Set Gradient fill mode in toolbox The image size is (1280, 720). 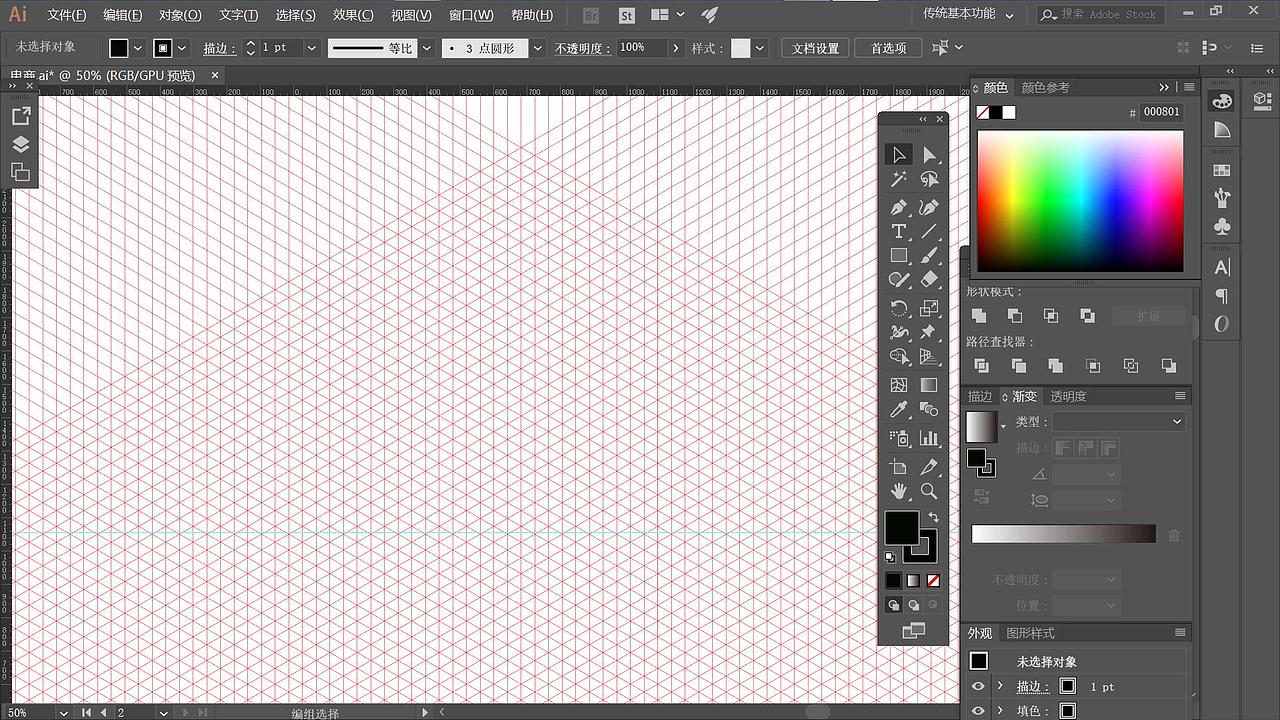pos(913,580)
